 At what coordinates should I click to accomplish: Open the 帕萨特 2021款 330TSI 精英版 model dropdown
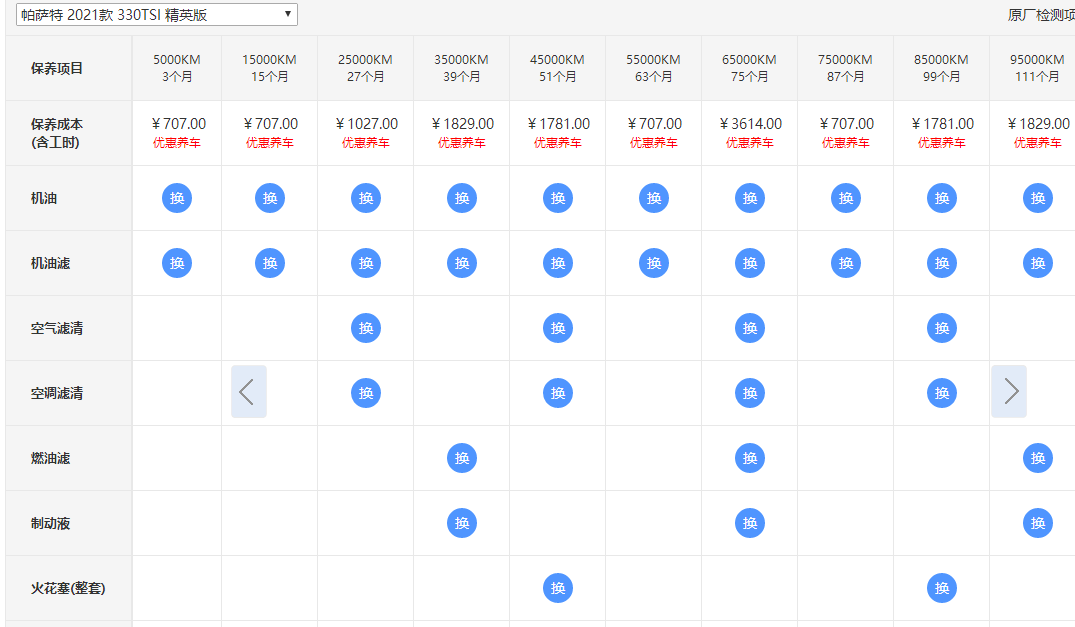click(x=157, y=14)
